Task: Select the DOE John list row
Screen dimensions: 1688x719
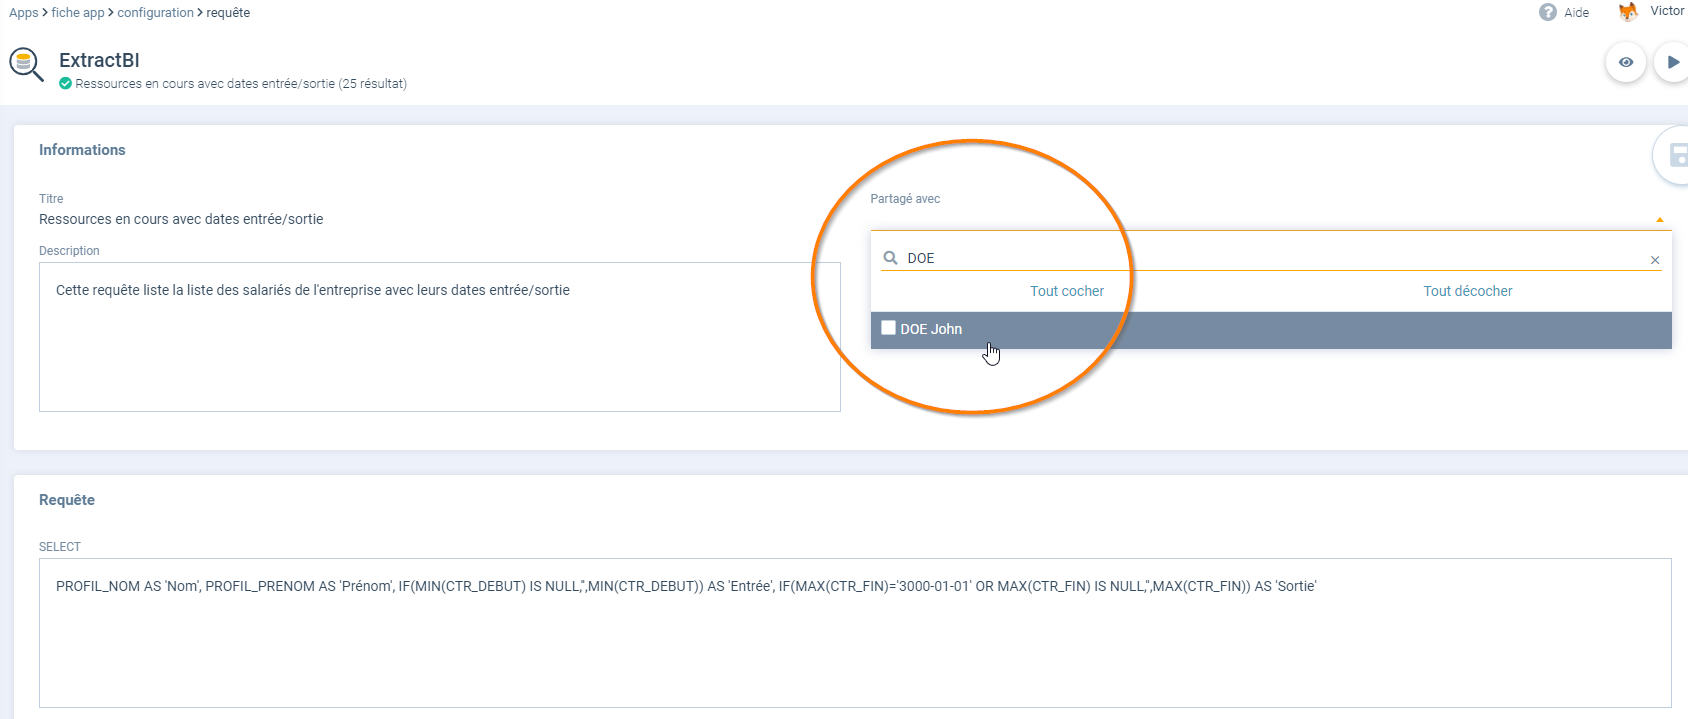Action: point(1270,330)
